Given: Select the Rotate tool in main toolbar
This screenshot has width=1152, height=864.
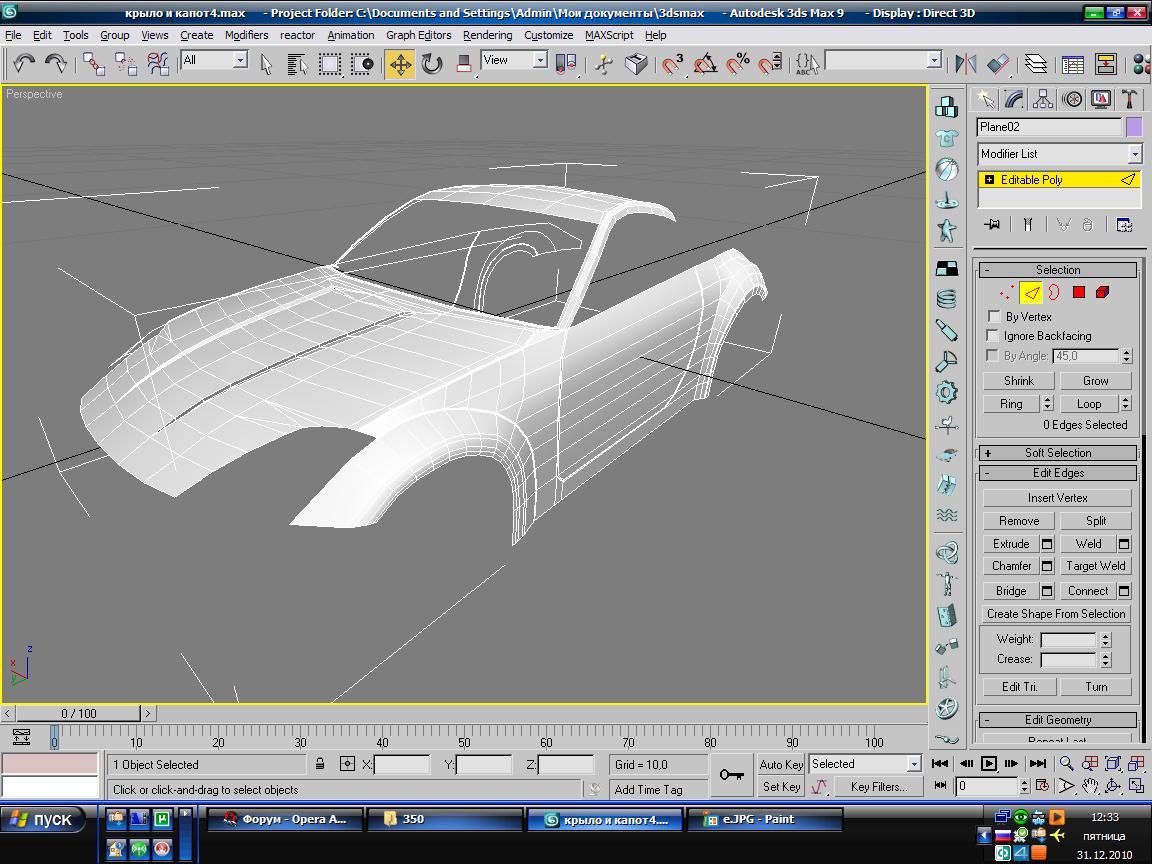Looking at the screenshot, I should pyautogui.click(x=432, y=64).
